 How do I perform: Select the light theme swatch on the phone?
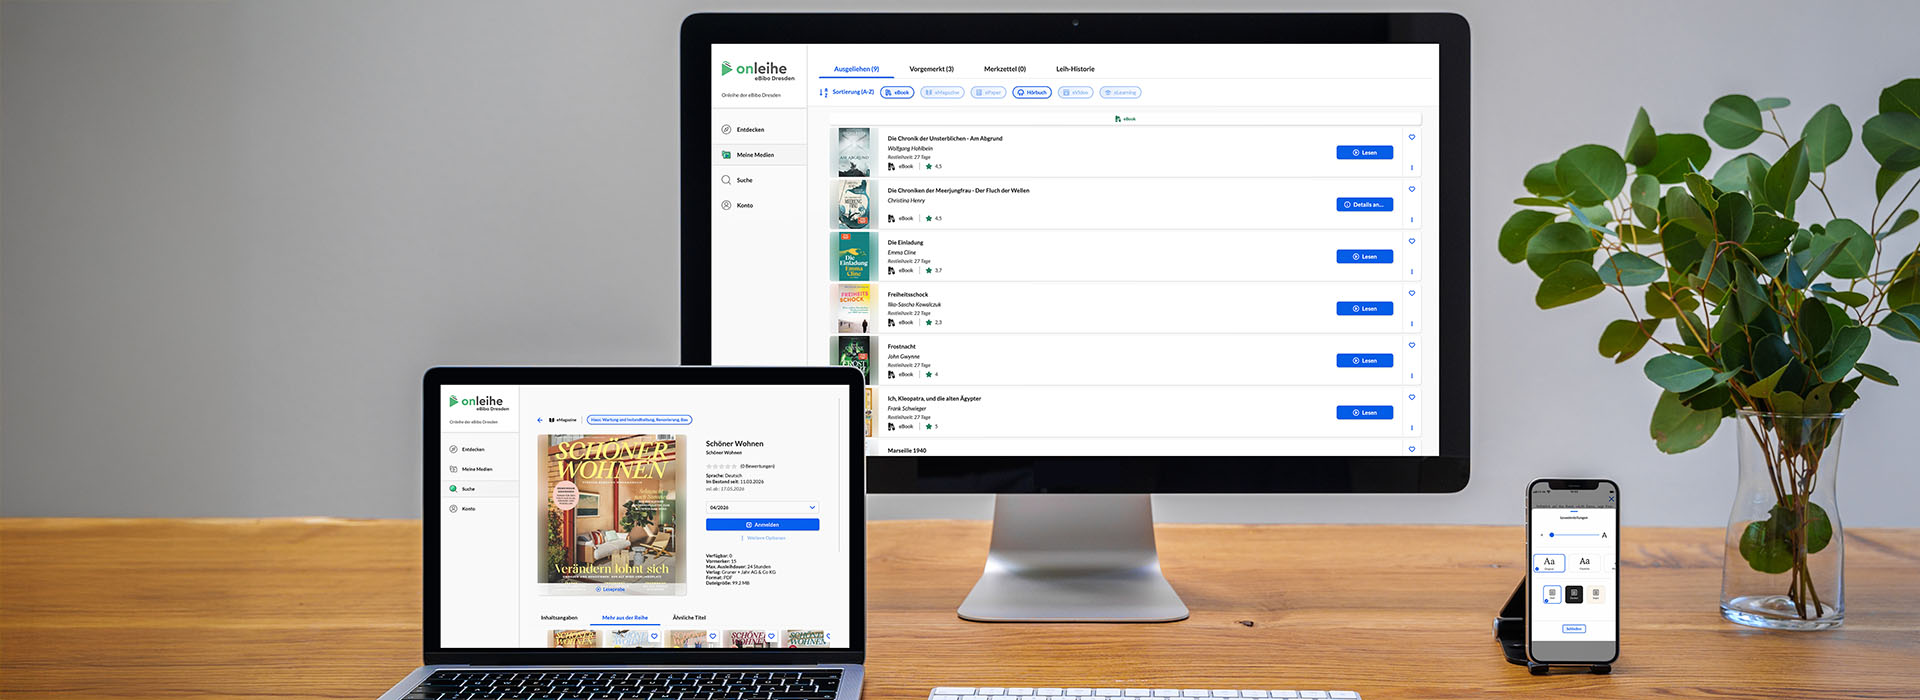(1552, 594)
